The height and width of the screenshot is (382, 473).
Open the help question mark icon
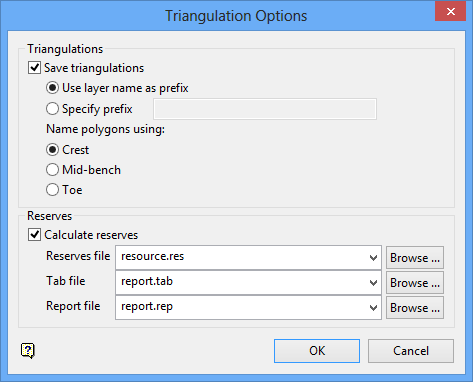(28, 351)
